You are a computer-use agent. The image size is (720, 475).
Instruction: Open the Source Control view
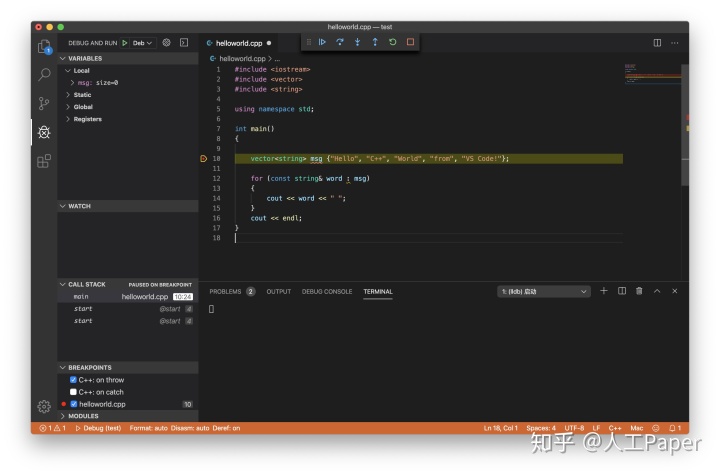click(44, 103)
